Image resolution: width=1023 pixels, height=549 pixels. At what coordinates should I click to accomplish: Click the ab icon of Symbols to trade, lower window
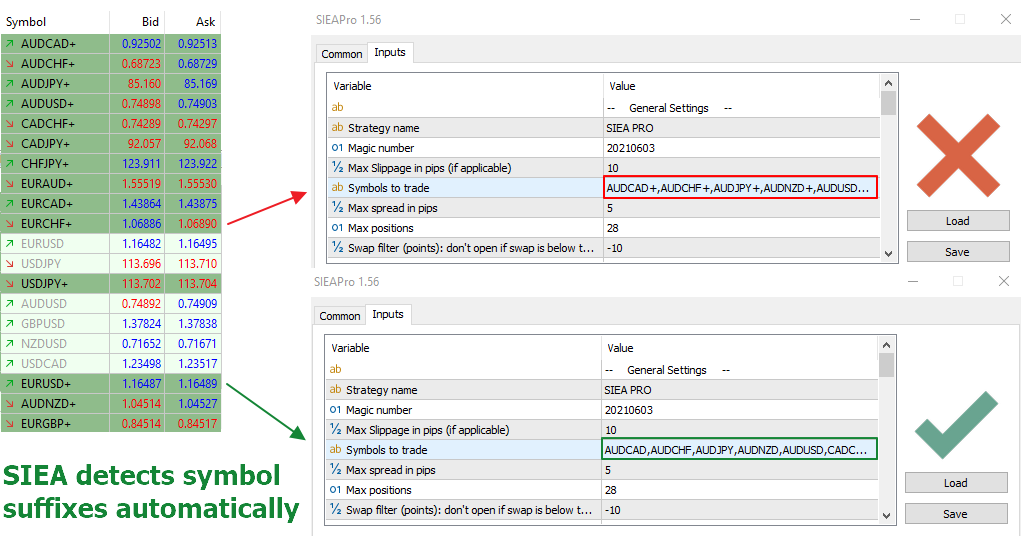(x=335, y=449)
